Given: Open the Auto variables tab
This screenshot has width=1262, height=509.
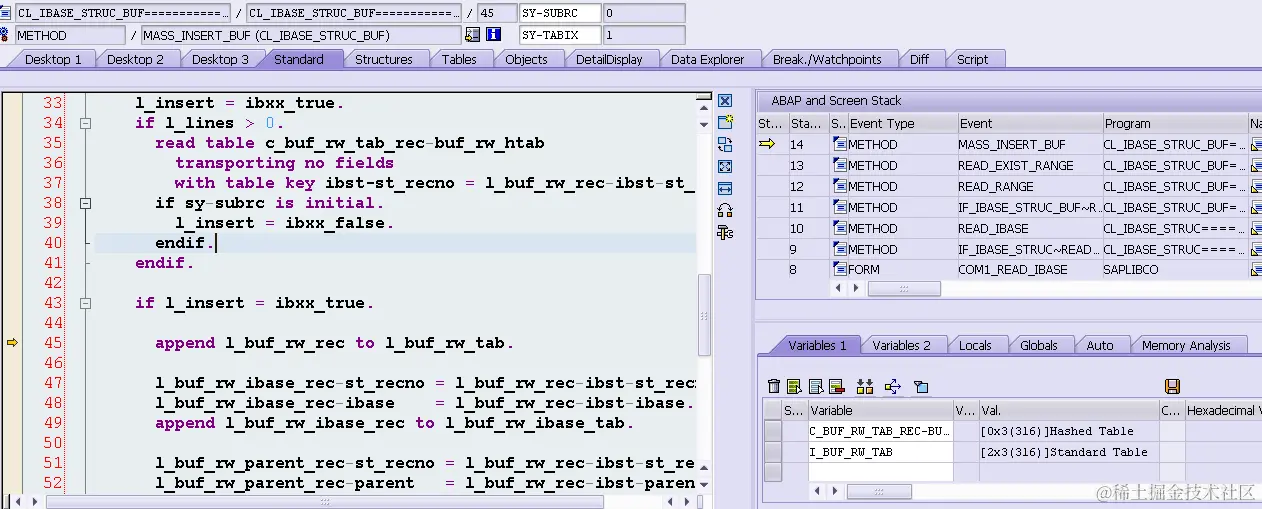Looking at the screenshot, I should [x=1100, y=345].
